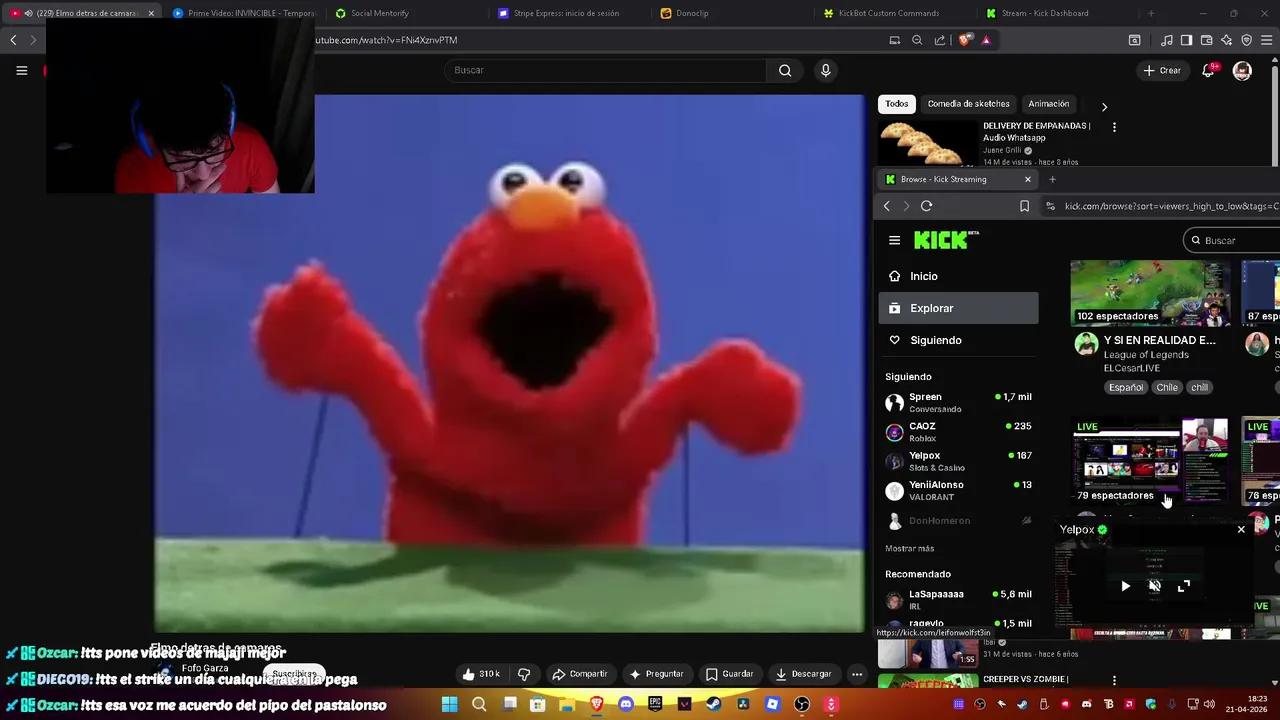Open YouTube notifications bell
Screen dimensions: 1280x720
tap(1209, 70)
